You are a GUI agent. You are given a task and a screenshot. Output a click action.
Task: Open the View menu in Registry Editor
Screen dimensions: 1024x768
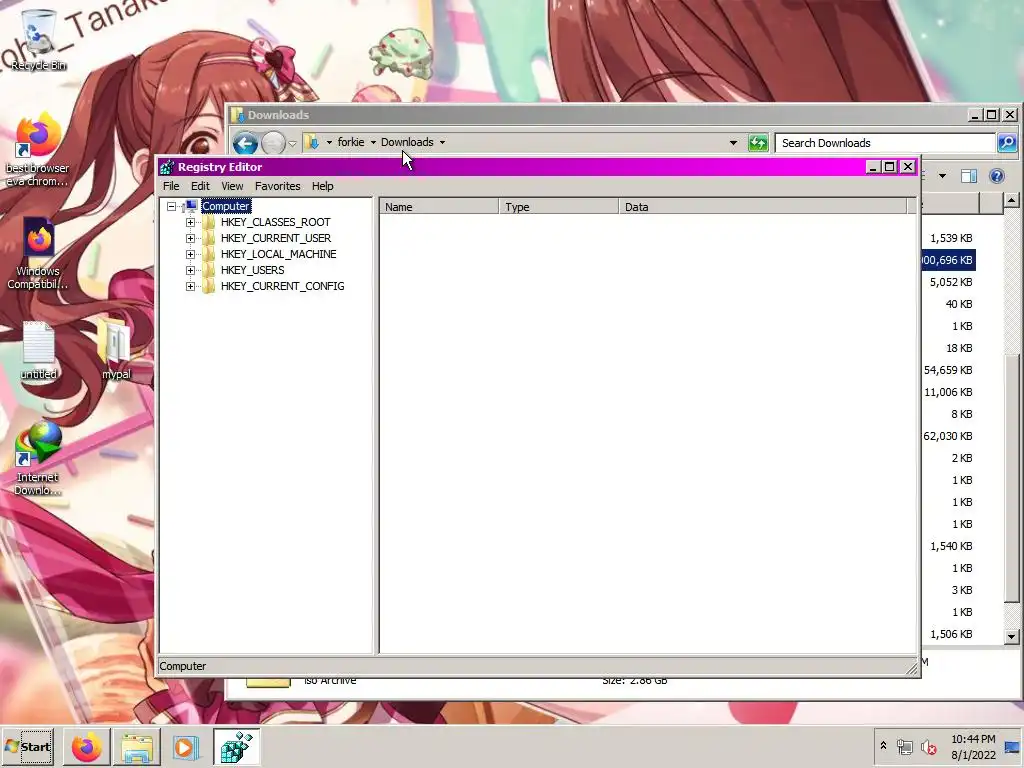tap(232, 186)
